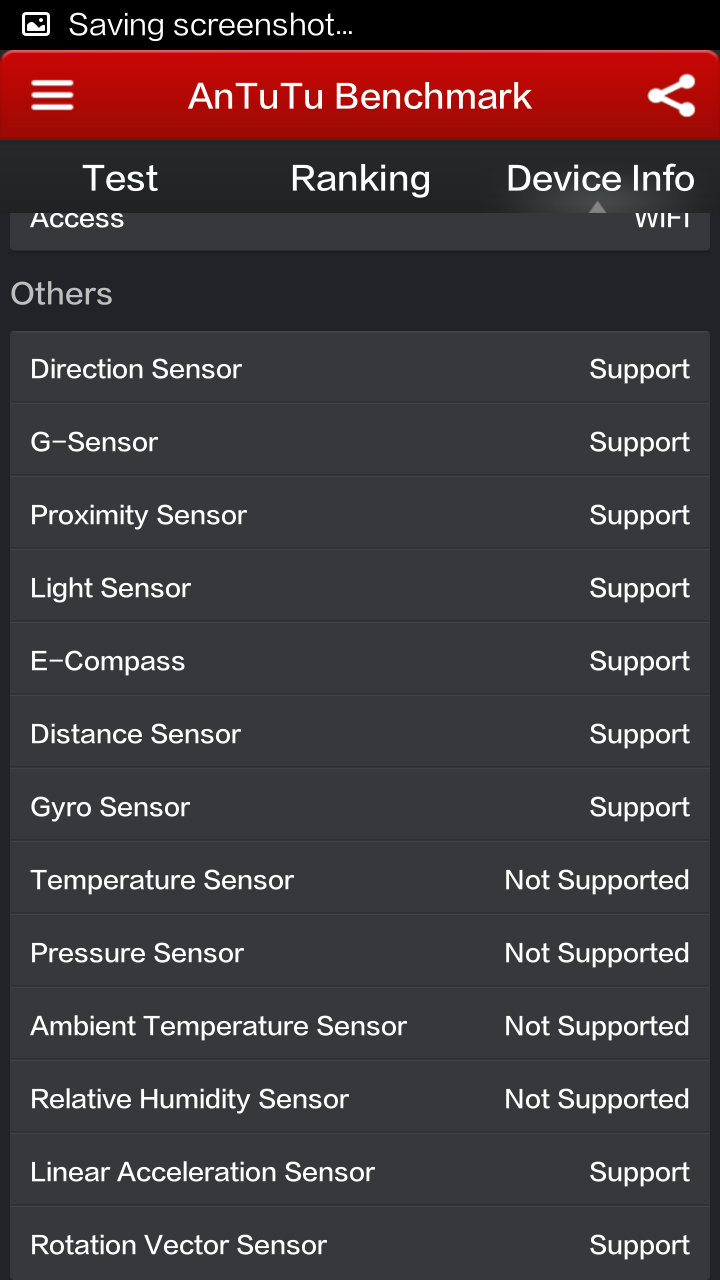Select the Distance Sensor row
Image resolution: width=720 pixels, height=1280 pixels.
[360, 733]
